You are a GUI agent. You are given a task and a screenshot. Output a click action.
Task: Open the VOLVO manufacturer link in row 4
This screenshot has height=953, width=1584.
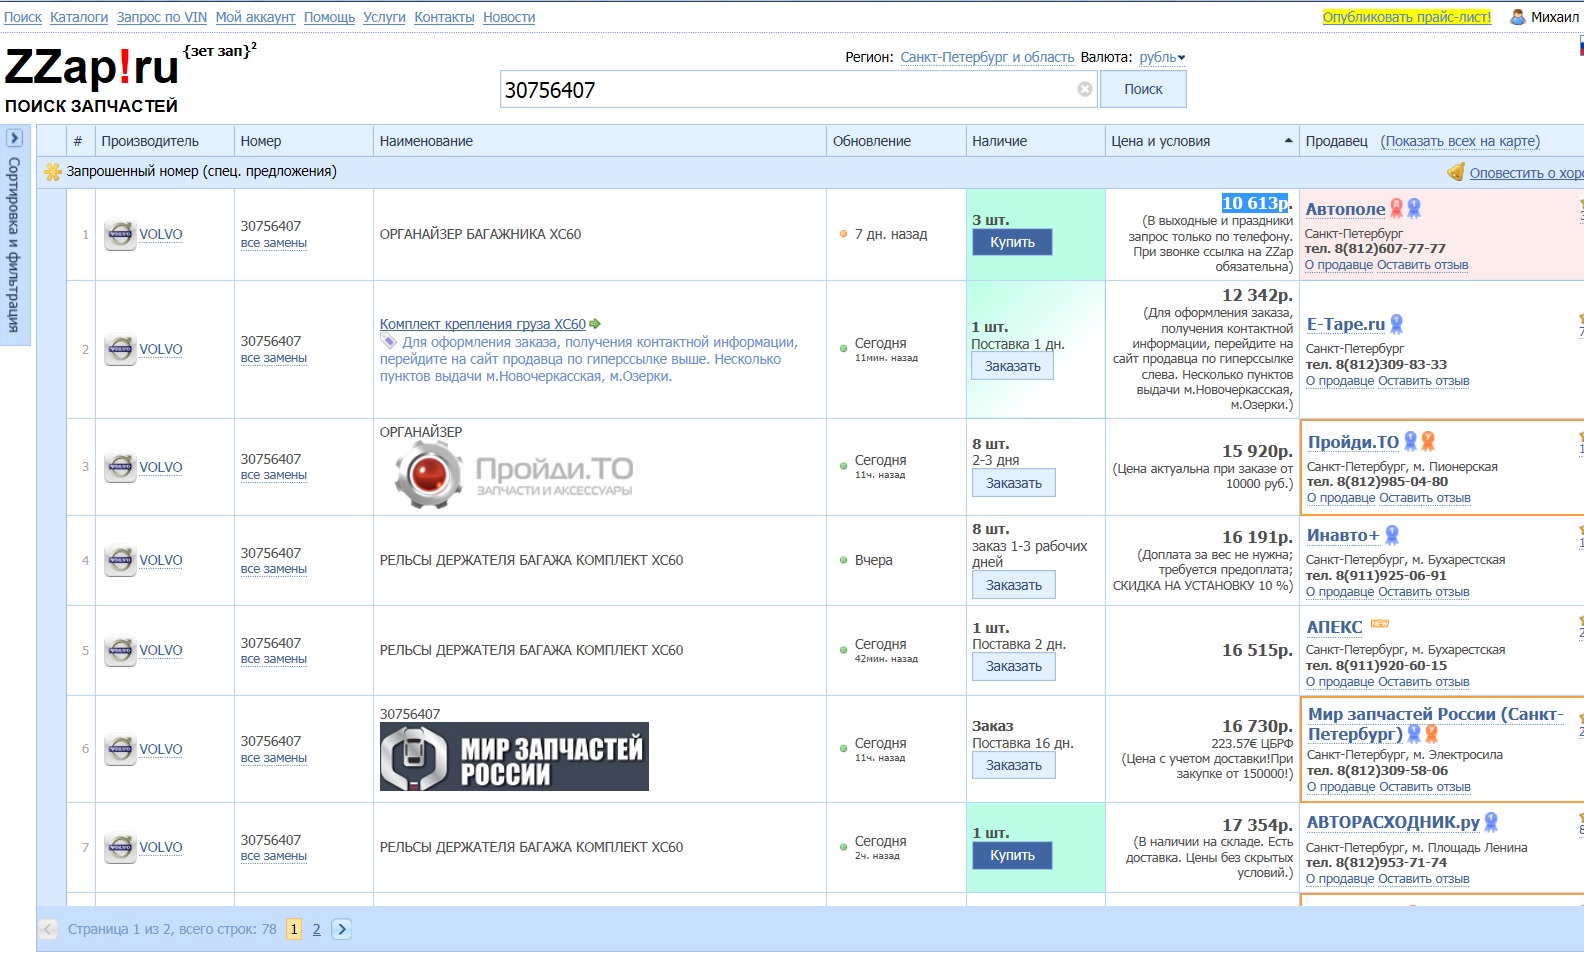[161, 560]
